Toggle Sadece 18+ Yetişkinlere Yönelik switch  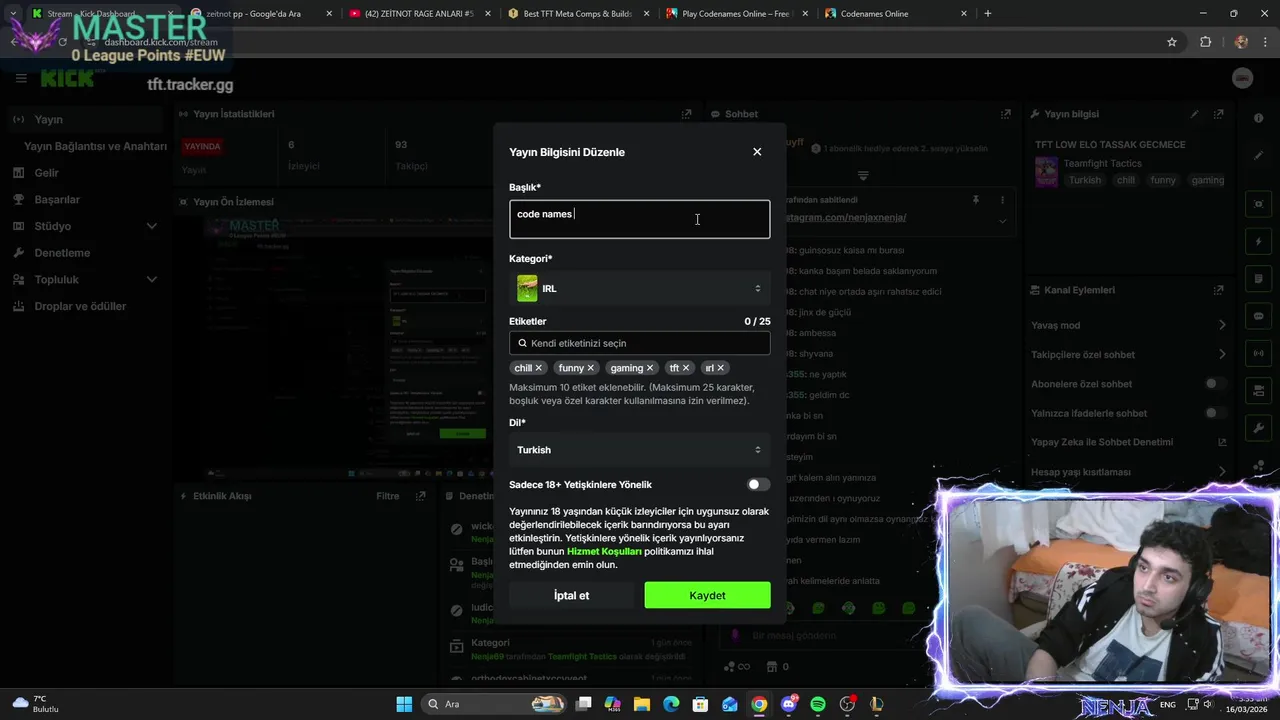point(758,485)
